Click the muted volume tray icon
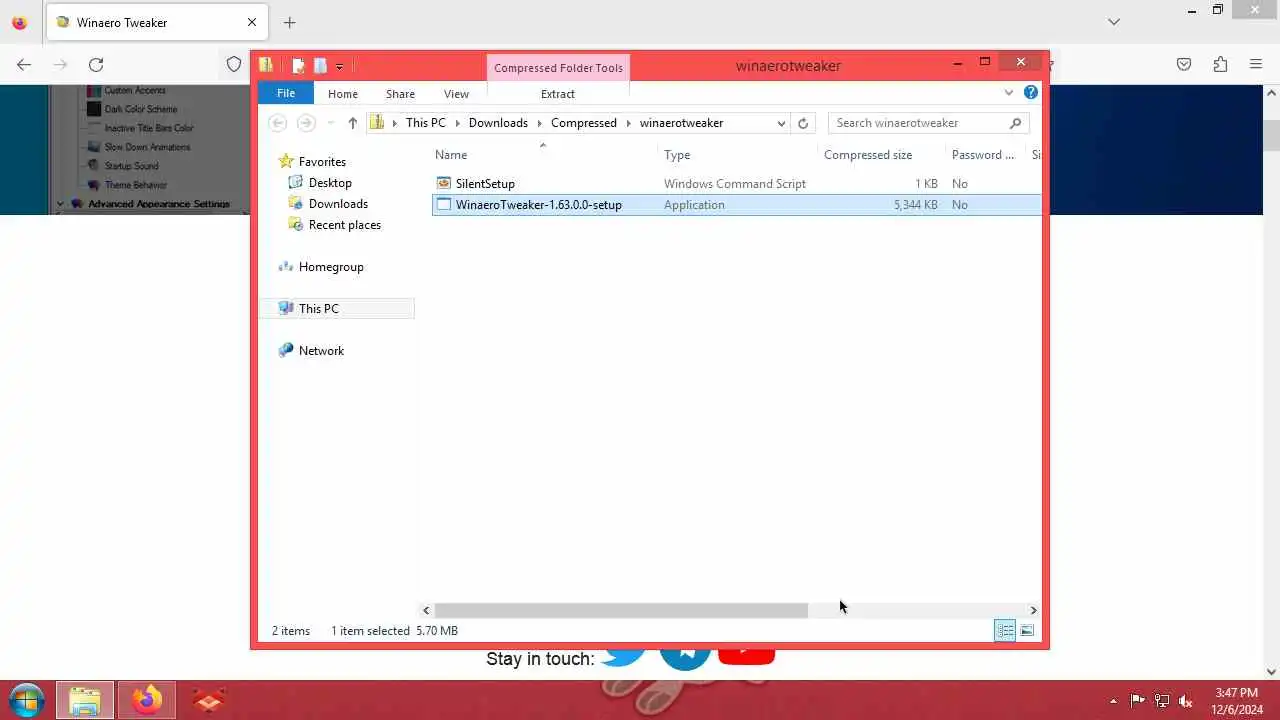The image size is (1280, 720). 1186,701
